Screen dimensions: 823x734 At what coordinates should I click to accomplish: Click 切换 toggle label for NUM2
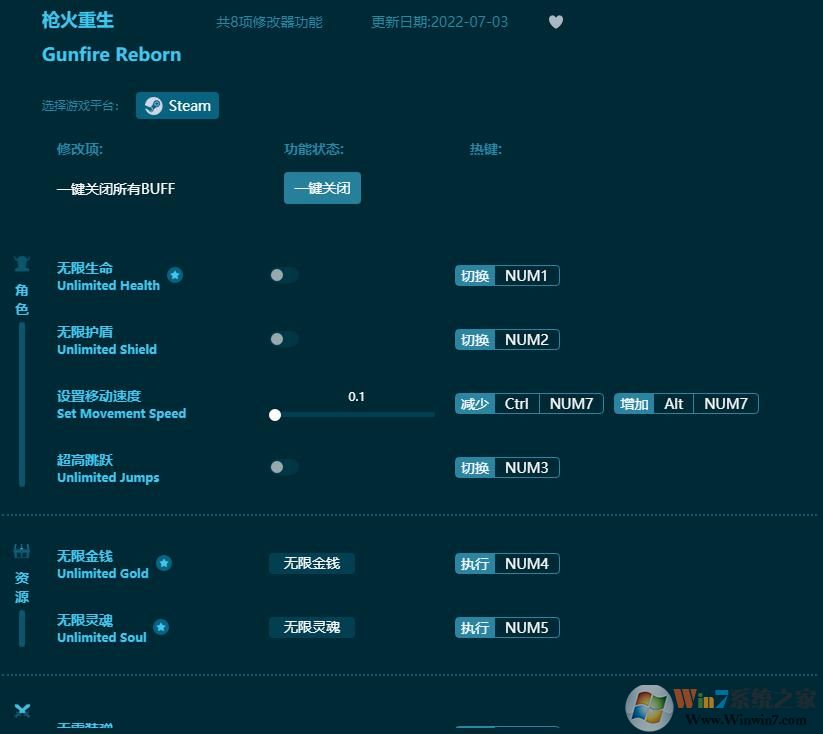pos(475,340)
